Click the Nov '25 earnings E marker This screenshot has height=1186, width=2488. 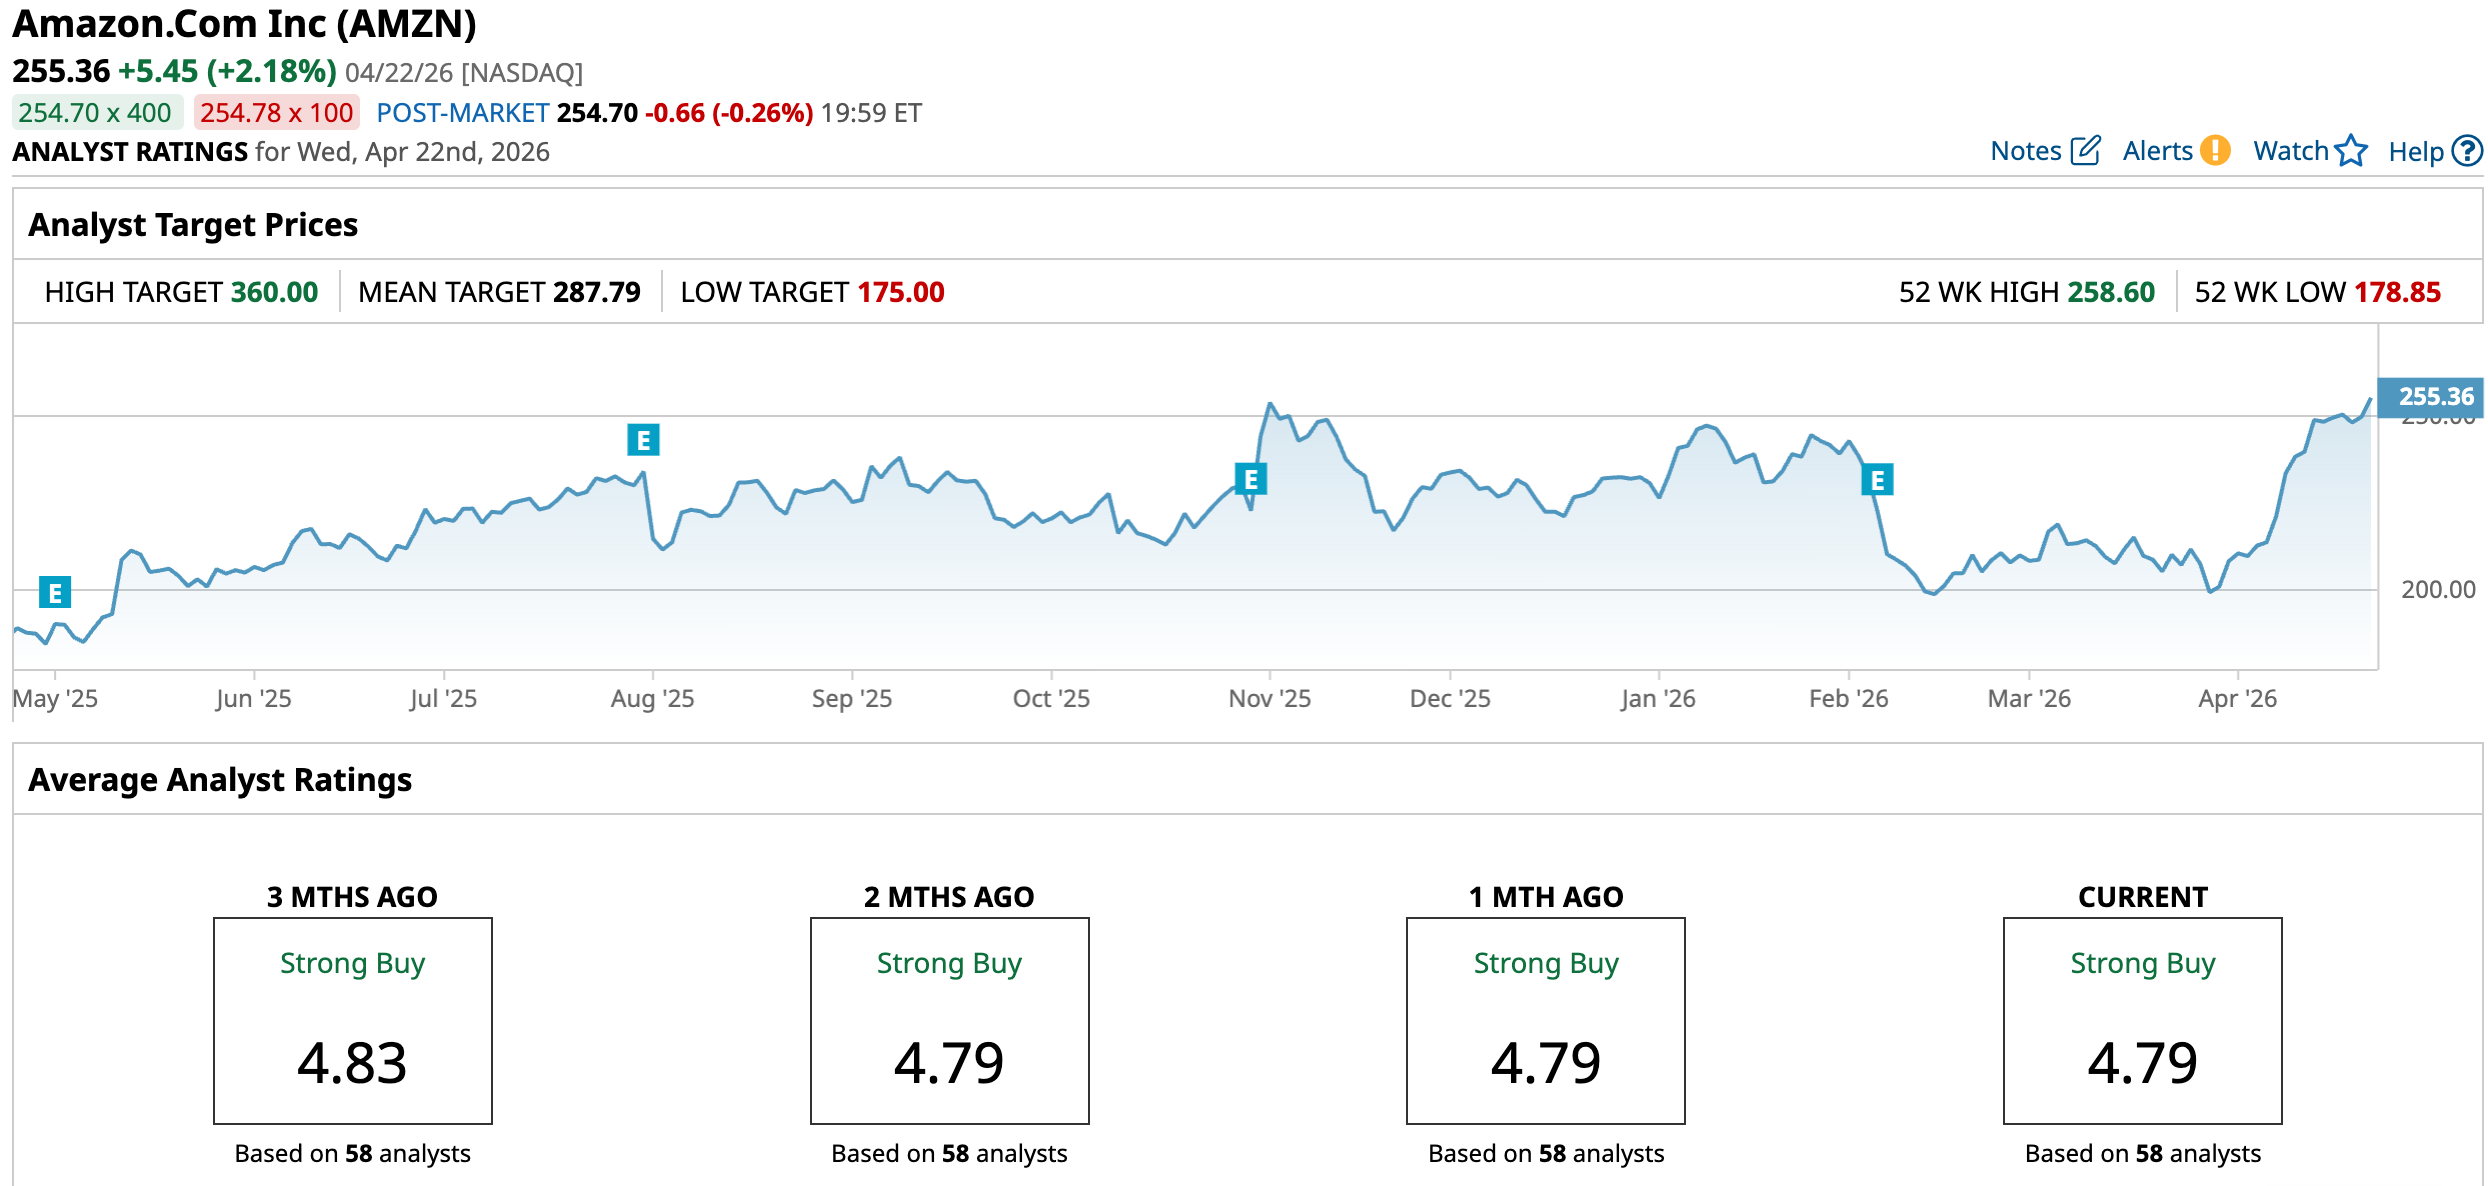[1250, 480]
